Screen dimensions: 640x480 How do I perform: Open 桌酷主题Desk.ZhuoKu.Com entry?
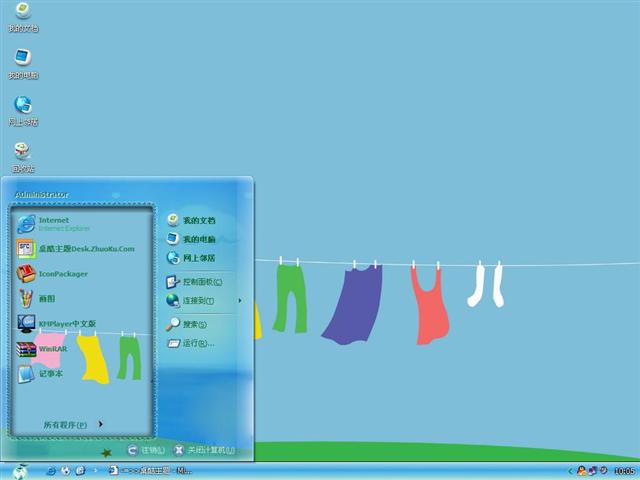[82, 249]
